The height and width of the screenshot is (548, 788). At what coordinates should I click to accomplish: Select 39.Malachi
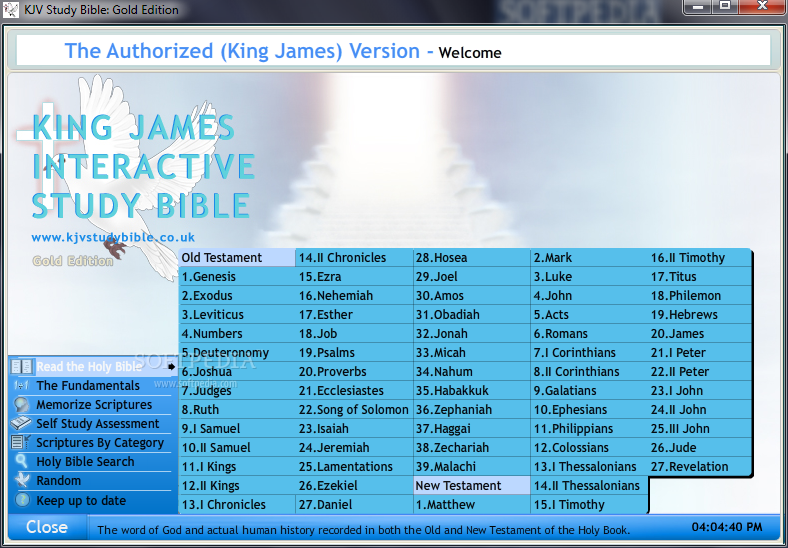pyautogui.click(x=471, y=467)
